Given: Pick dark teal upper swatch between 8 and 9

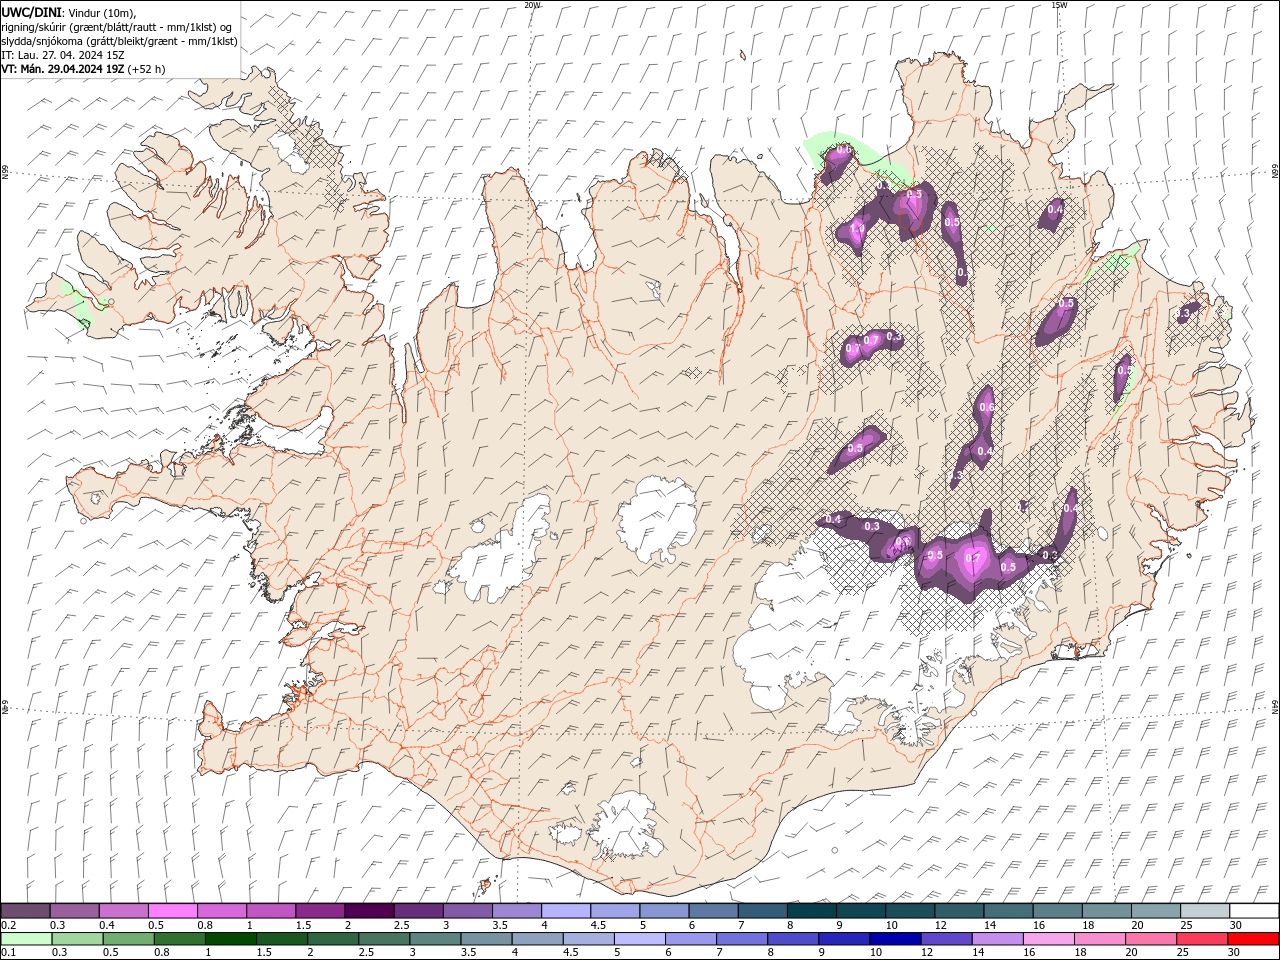Looking at the screenshot, I should click(x=812, y=911).
